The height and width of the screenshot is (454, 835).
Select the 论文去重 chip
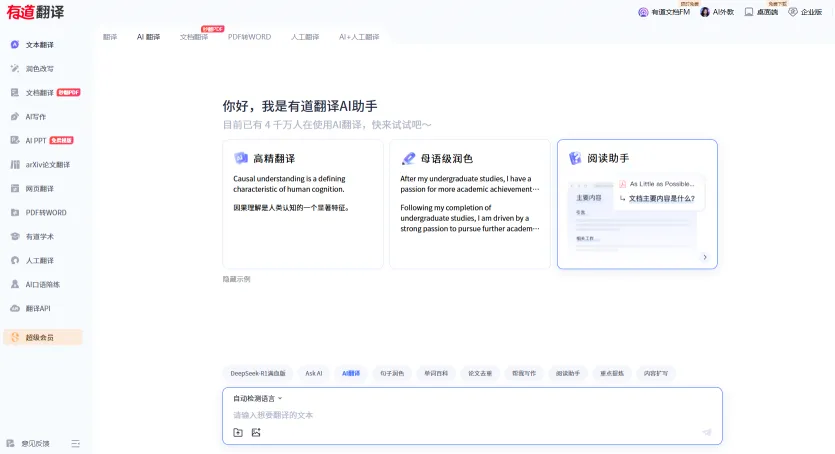480,373
